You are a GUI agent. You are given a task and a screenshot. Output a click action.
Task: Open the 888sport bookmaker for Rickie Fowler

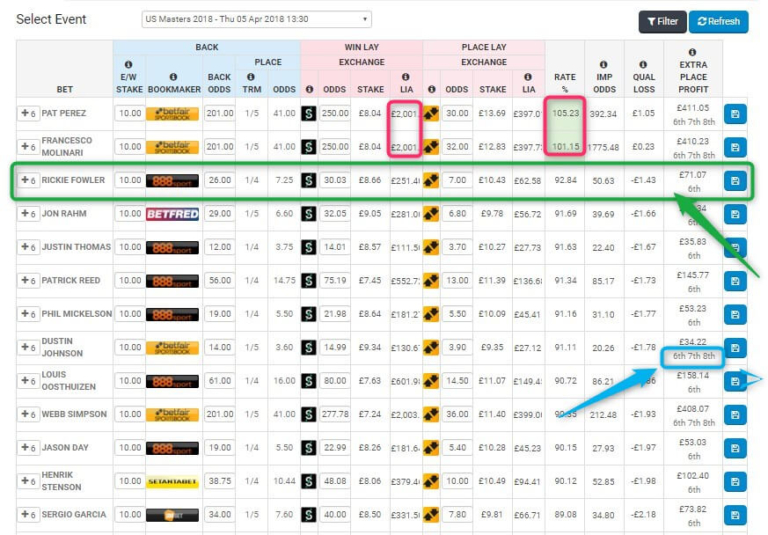coord(172,181)
